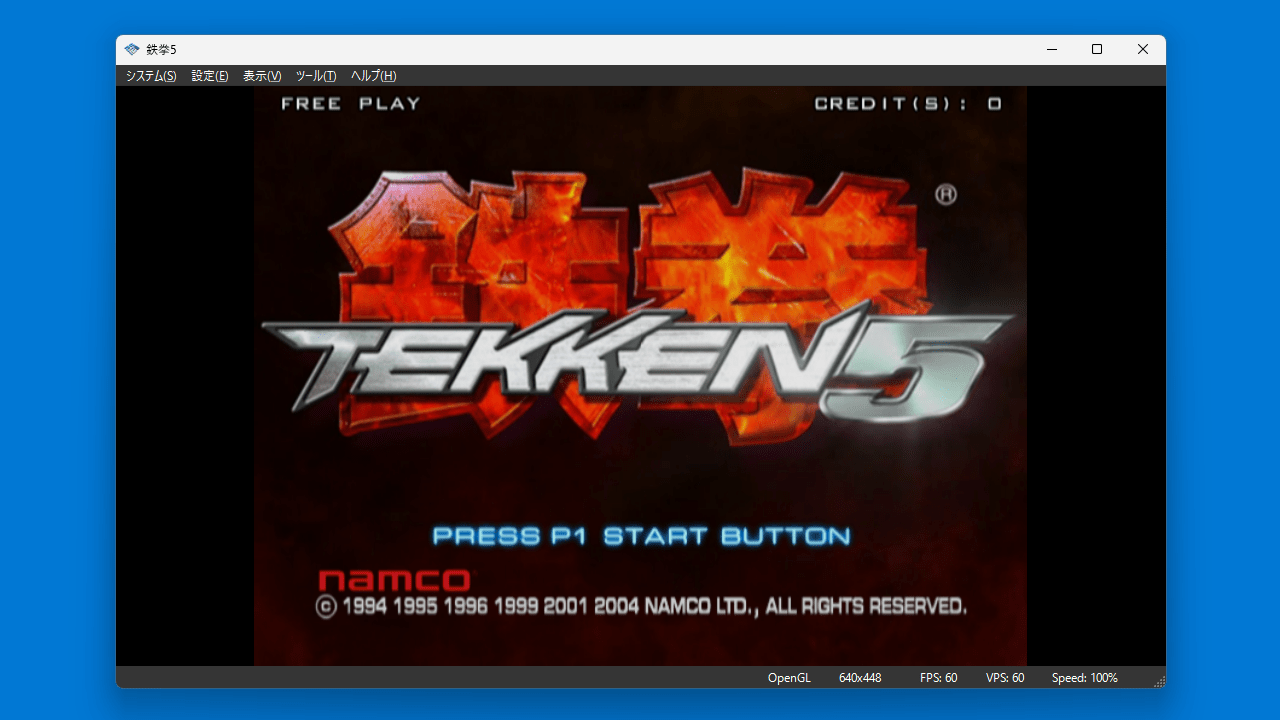1280x720 pixels.
Task: Click the FPS: 60 status entry
Action: click(938, 678)
